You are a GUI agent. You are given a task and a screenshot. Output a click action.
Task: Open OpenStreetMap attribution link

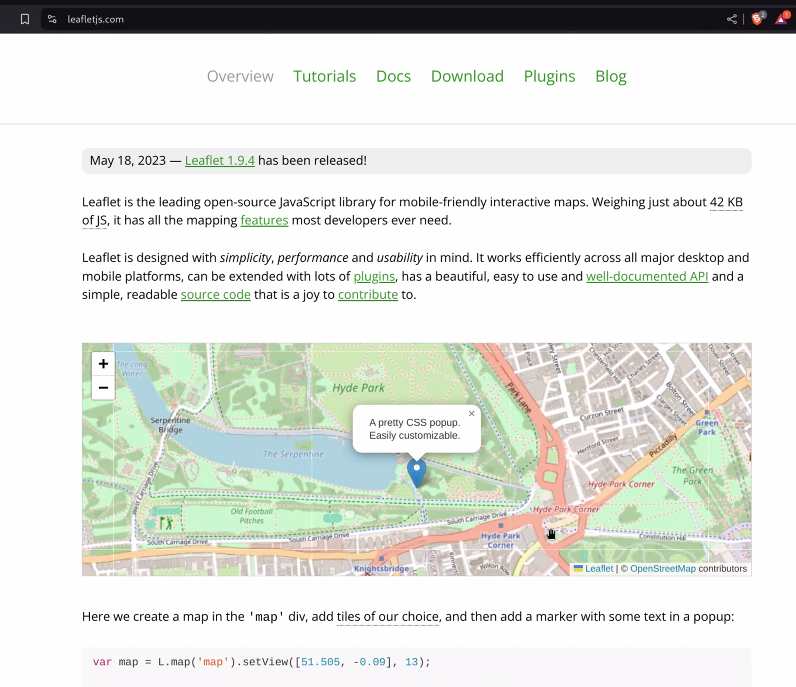click(x=663, y=569)
